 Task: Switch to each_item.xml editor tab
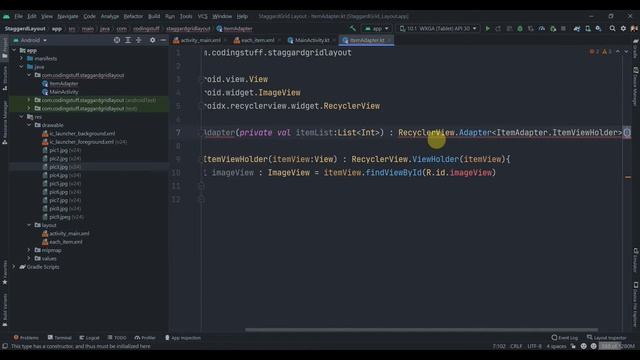[x=257, y=40]
